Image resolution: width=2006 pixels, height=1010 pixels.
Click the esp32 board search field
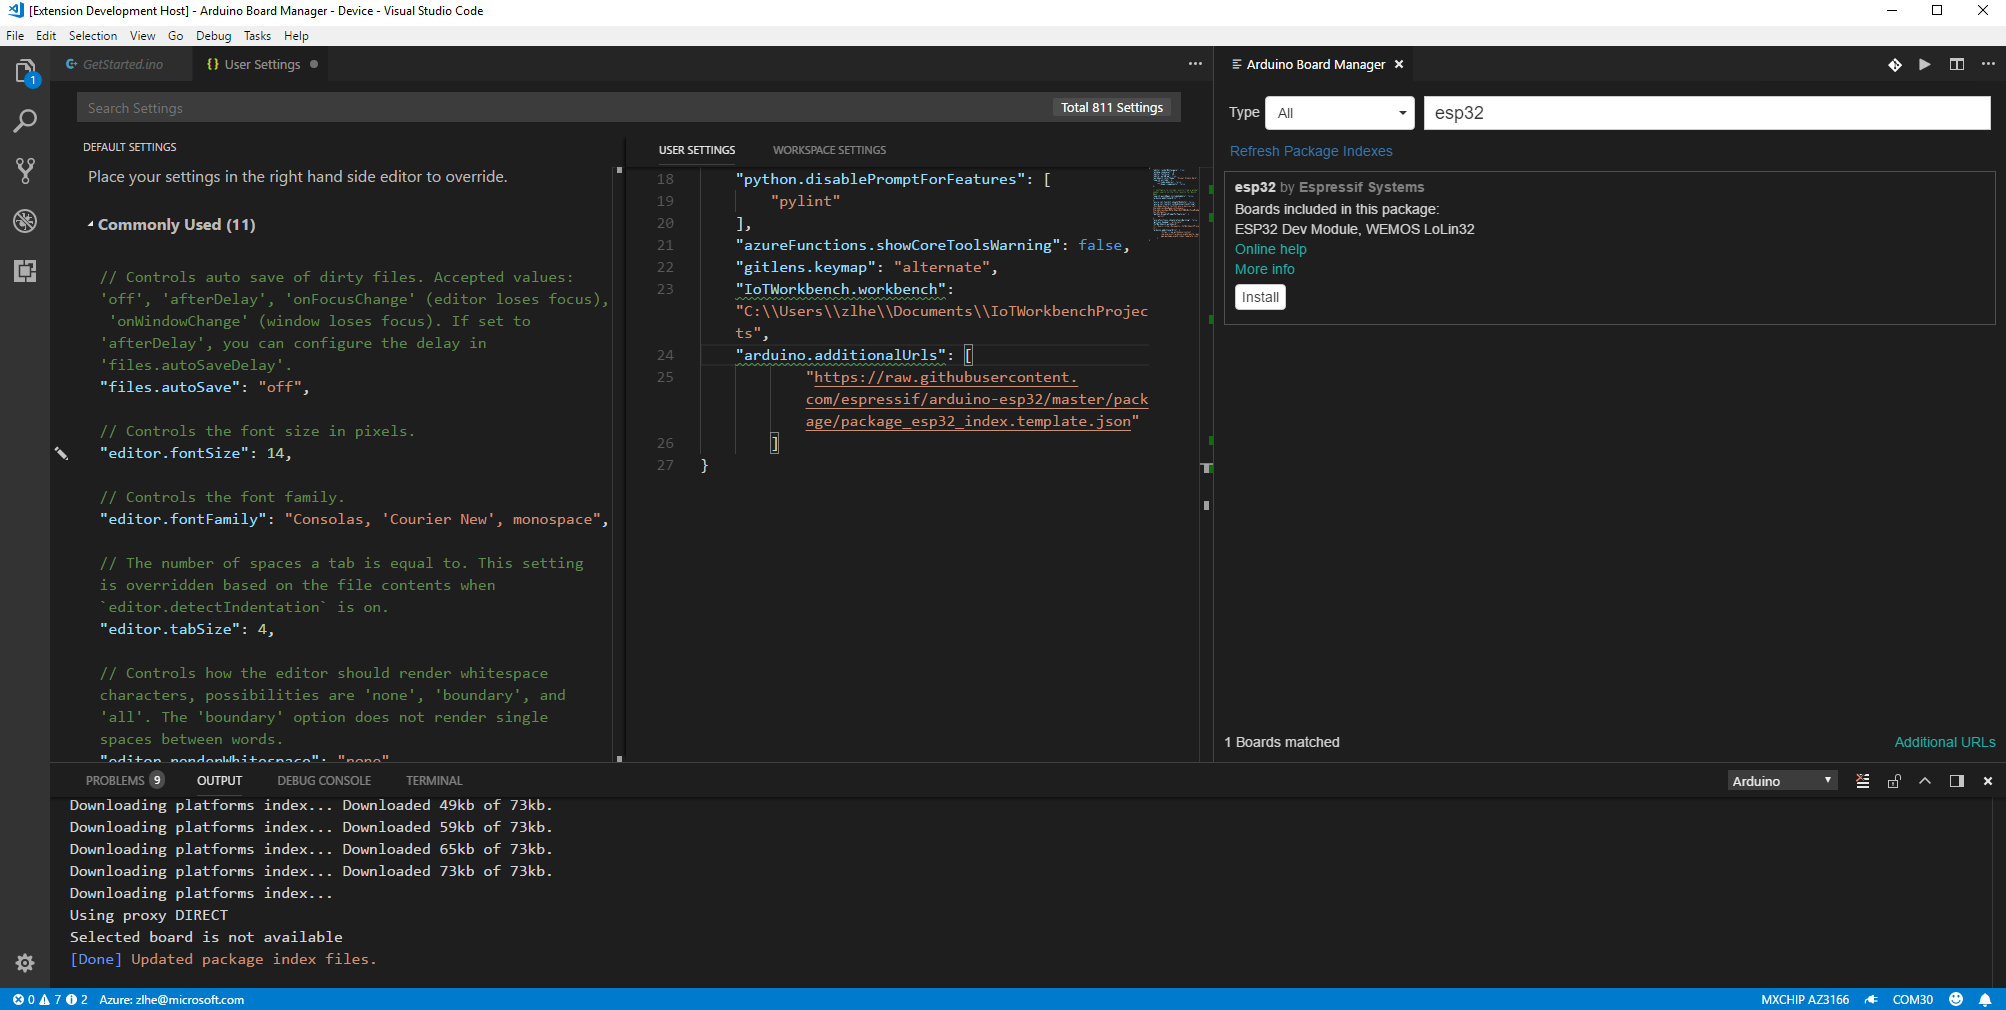click(x=1706, y=113)
